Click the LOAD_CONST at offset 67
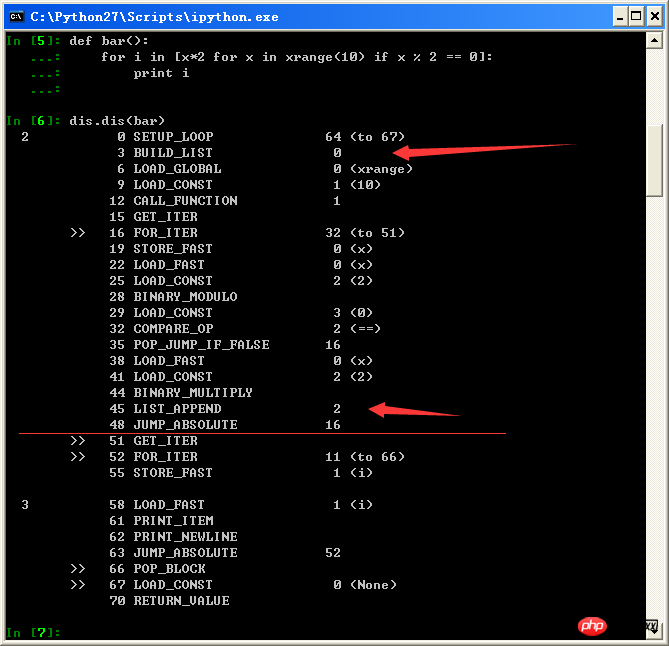The image size is (669, 646). tap(173, 585)
